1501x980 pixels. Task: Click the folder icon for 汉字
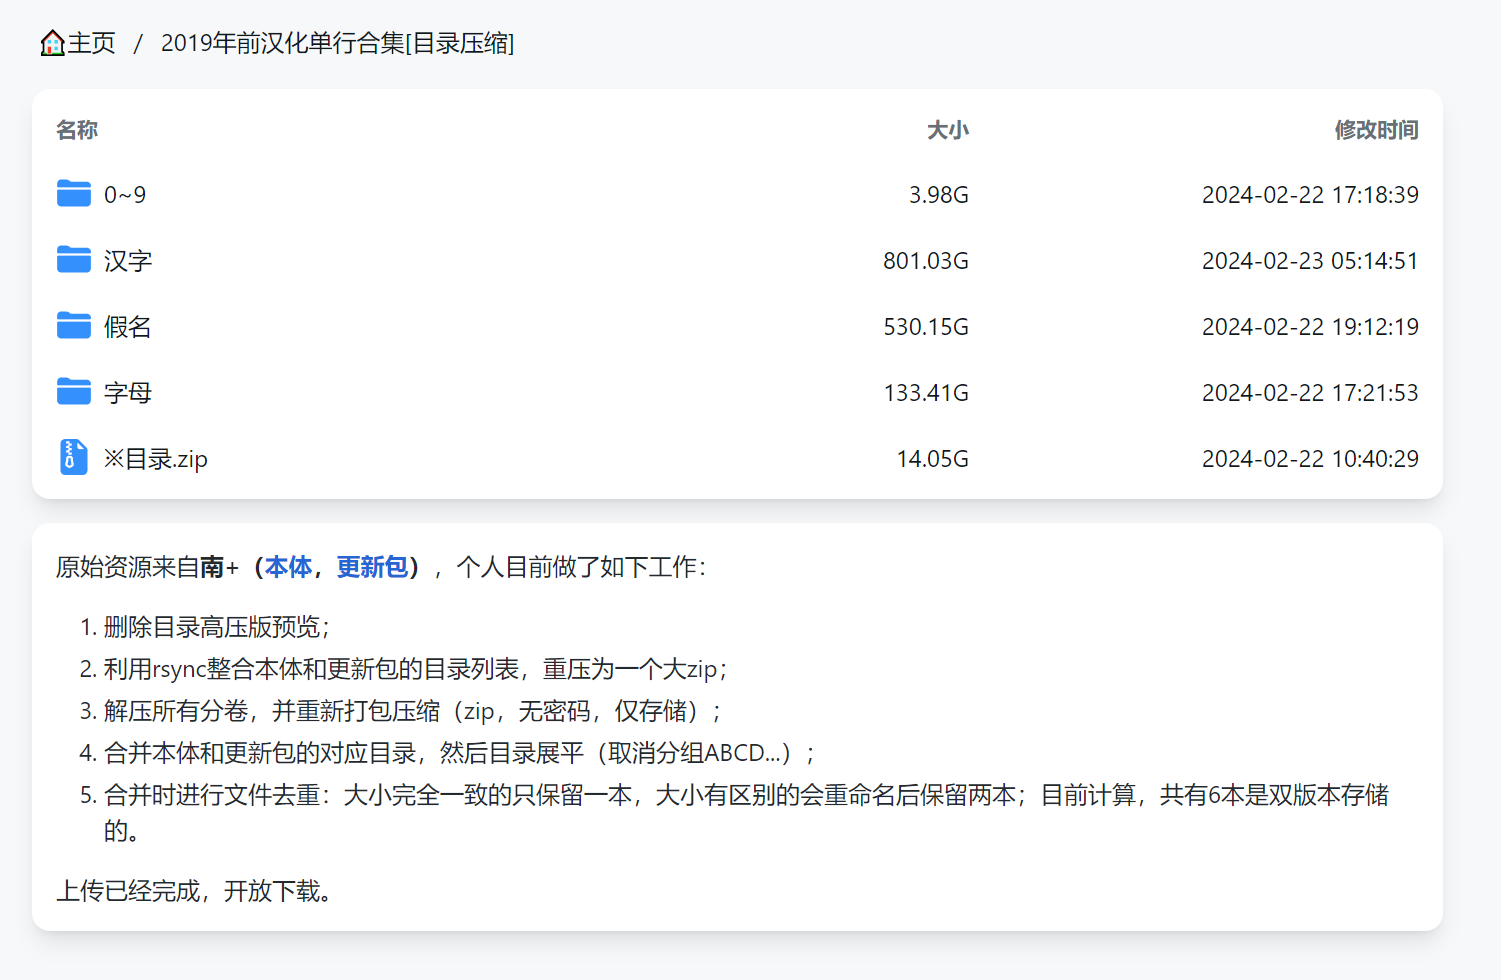74,260
